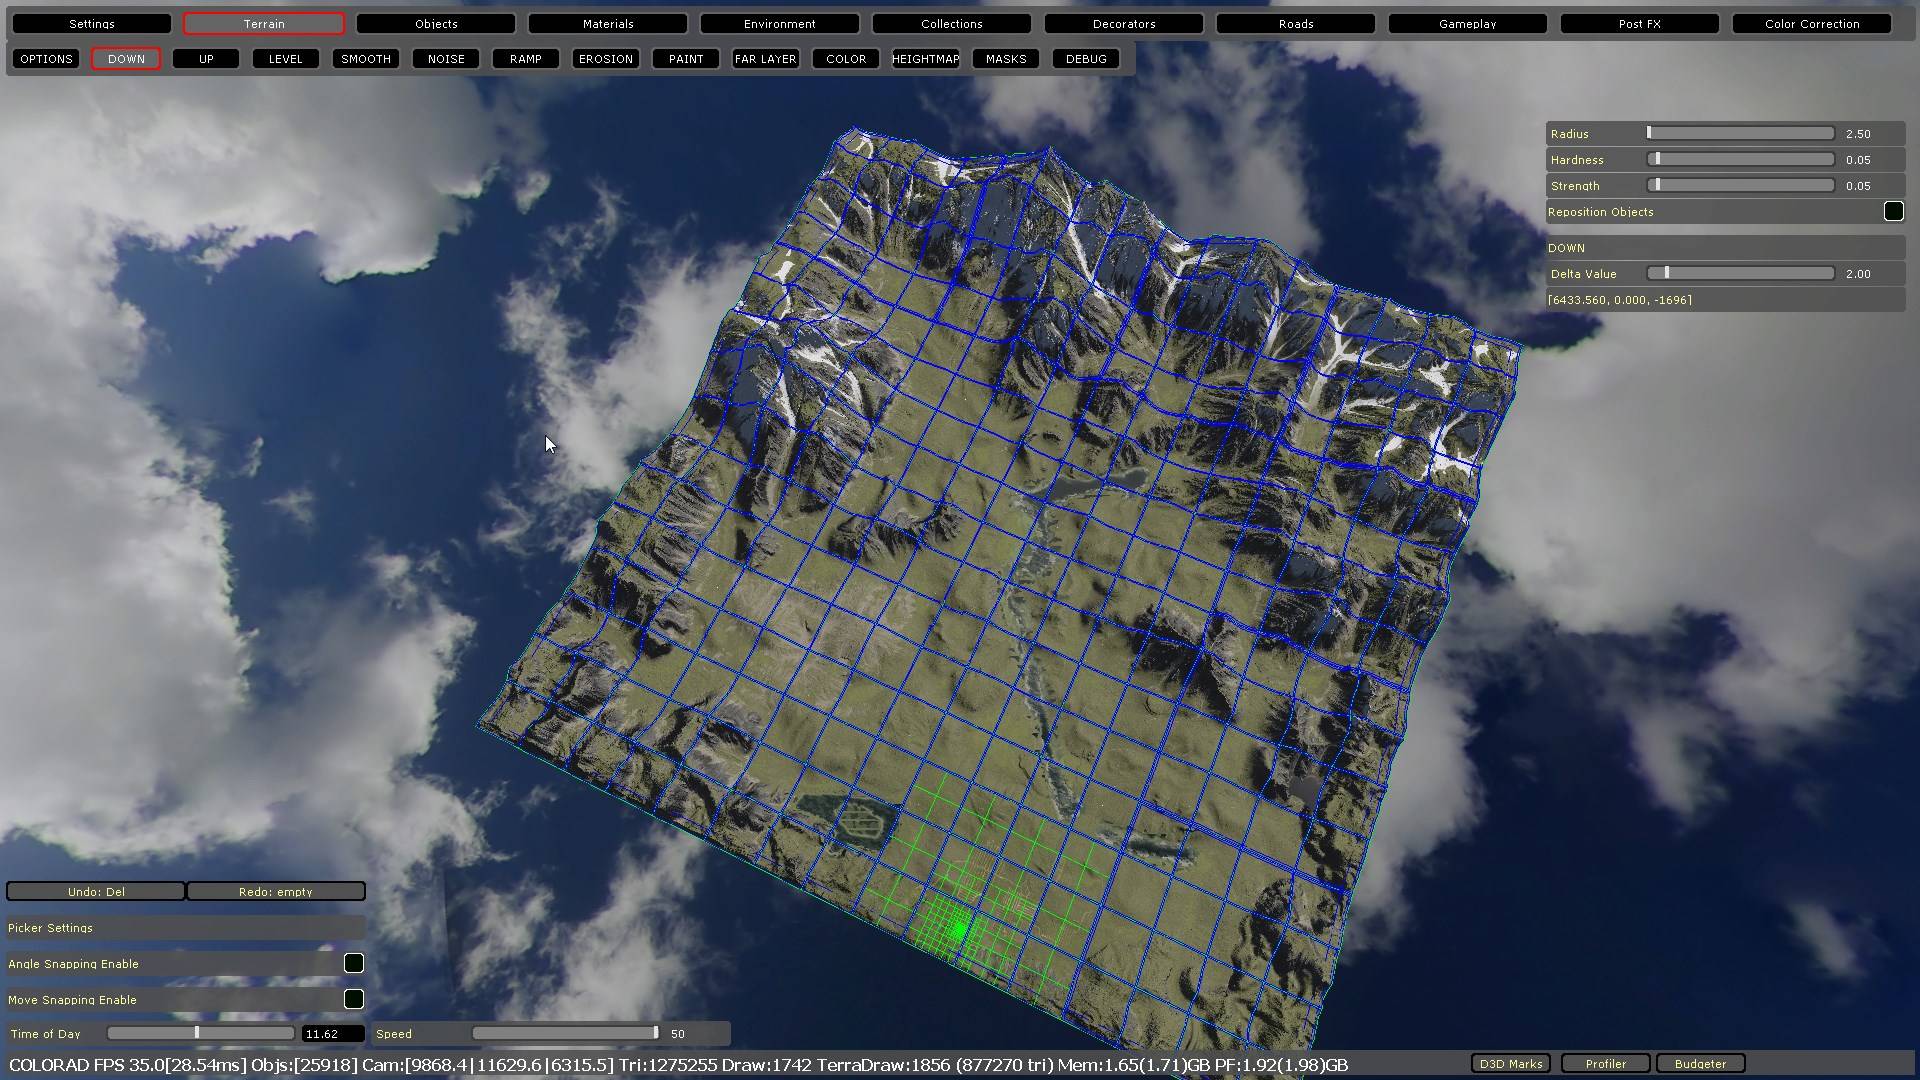Open the Profiler
The width and height of the screenshot is (1920, 1080).
1605,1064
